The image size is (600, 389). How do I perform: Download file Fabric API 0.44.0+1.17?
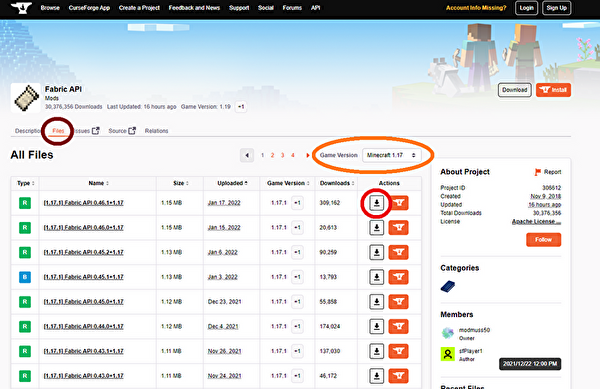click(377, 326)
